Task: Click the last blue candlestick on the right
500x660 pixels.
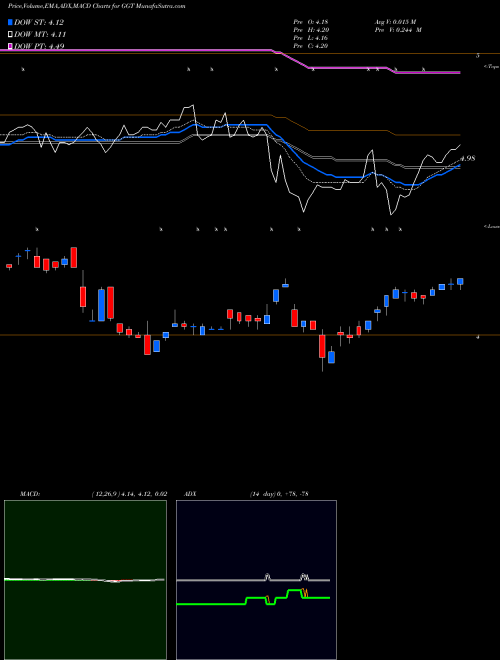Action: [460, 282]
